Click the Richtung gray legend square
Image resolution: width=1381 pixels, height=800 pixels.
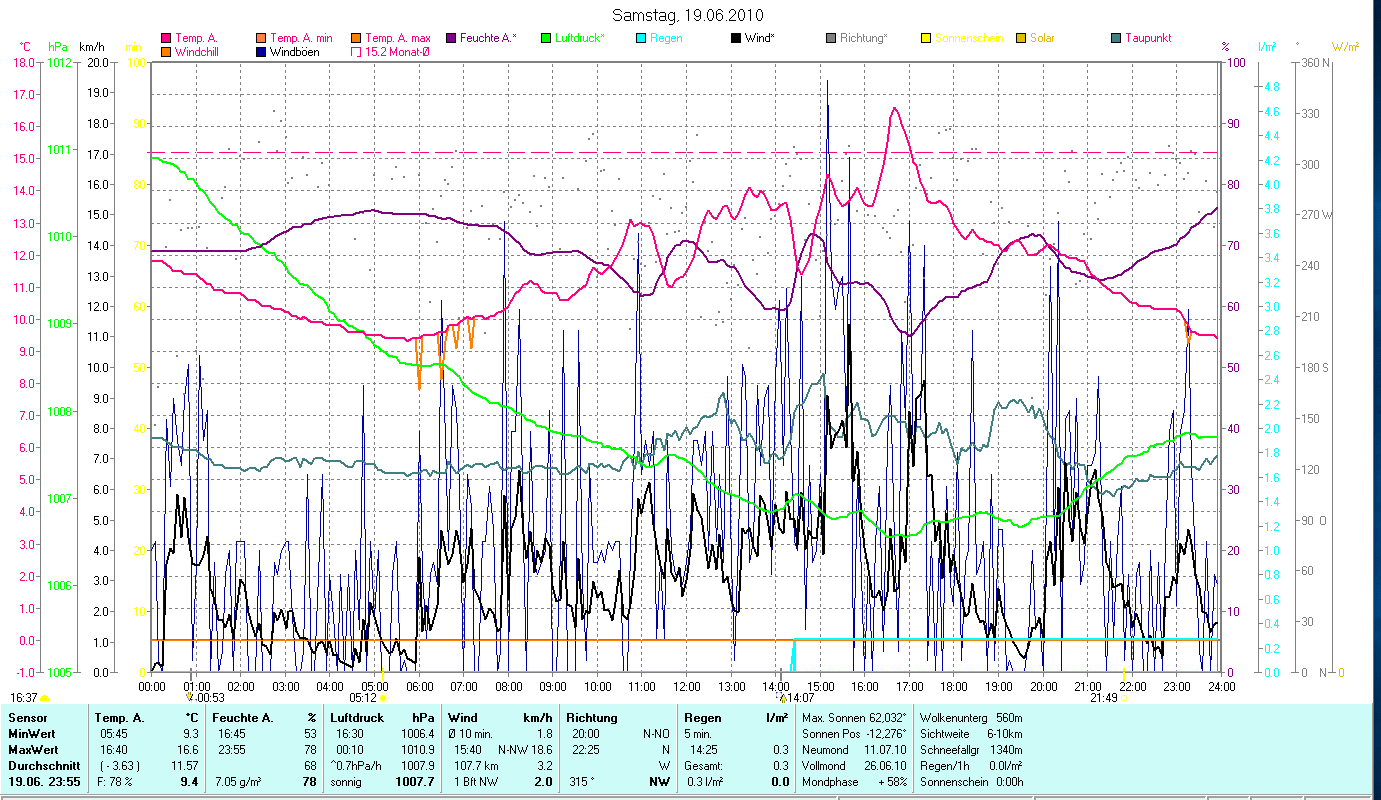(x=831, y=38)
